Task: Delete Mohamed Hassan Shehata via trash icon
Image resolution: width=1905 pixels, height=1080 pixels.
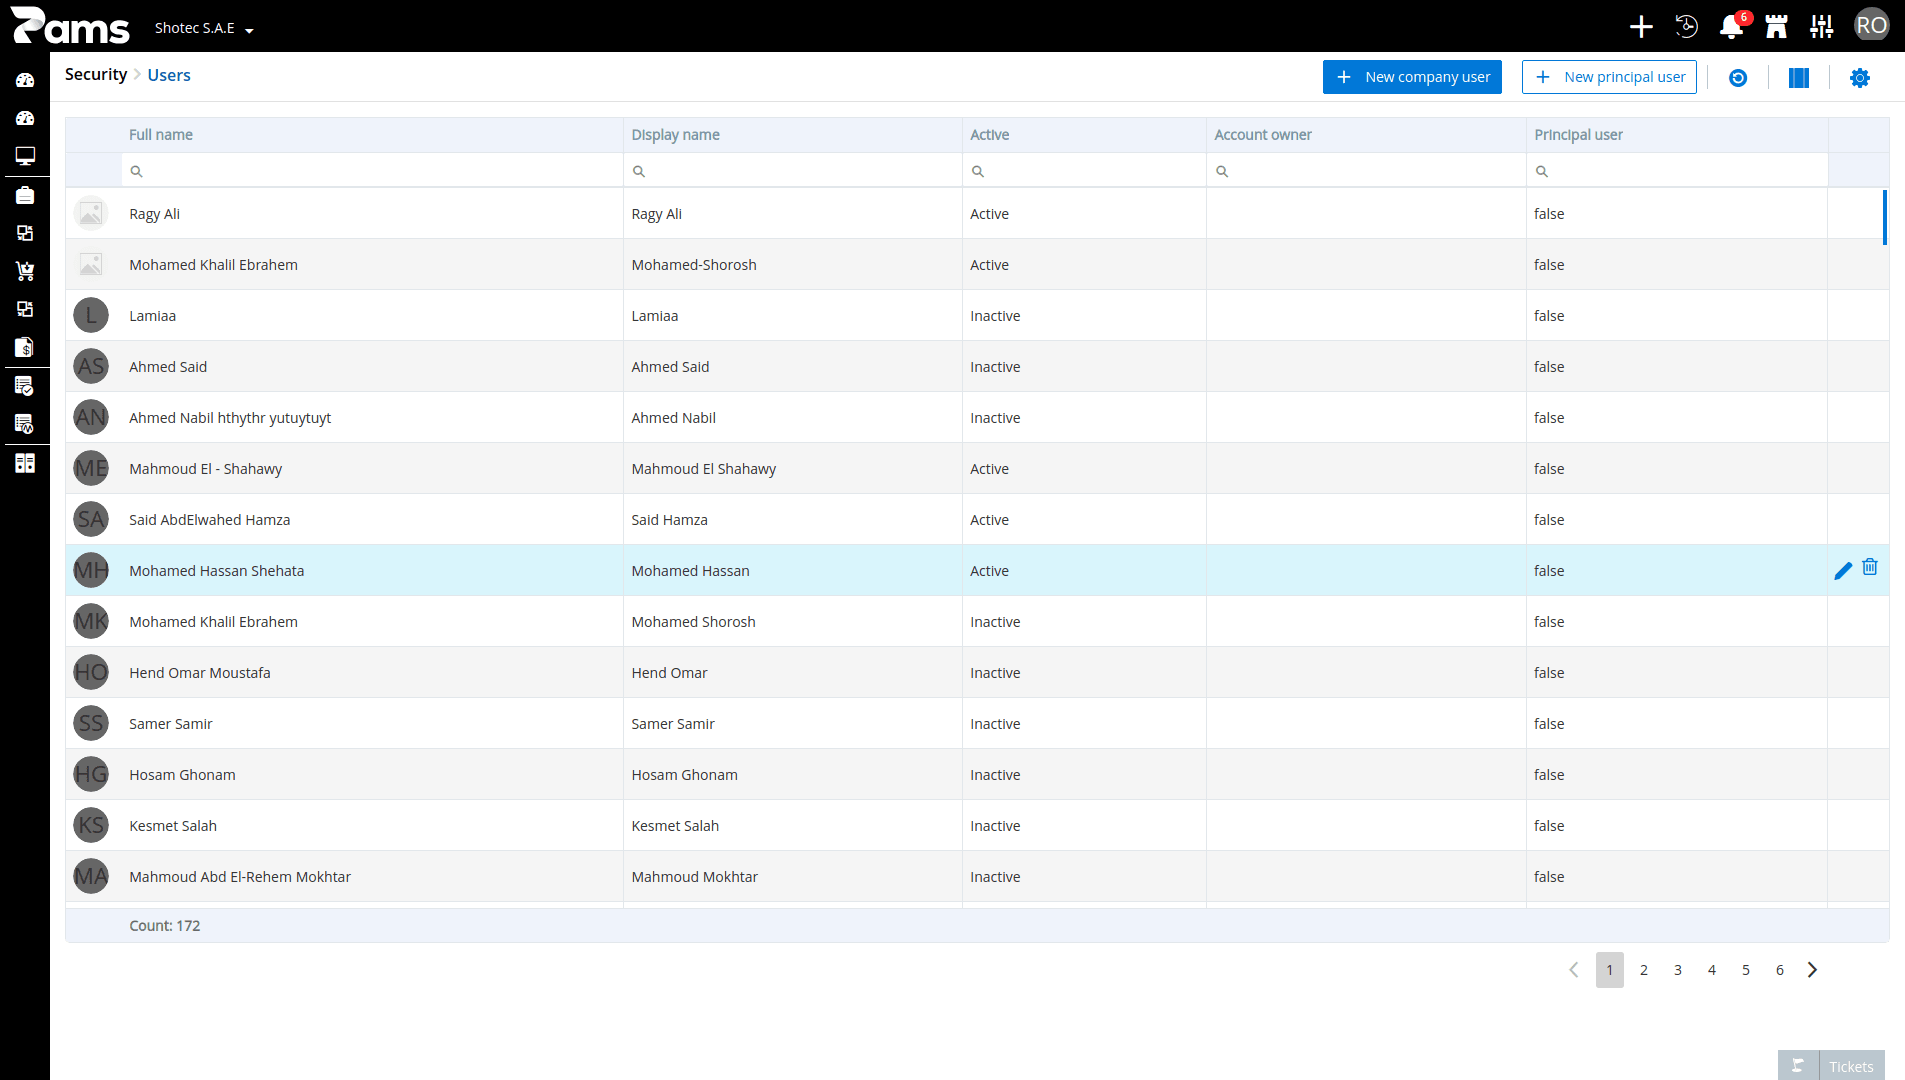Action: pos(1870,567)
